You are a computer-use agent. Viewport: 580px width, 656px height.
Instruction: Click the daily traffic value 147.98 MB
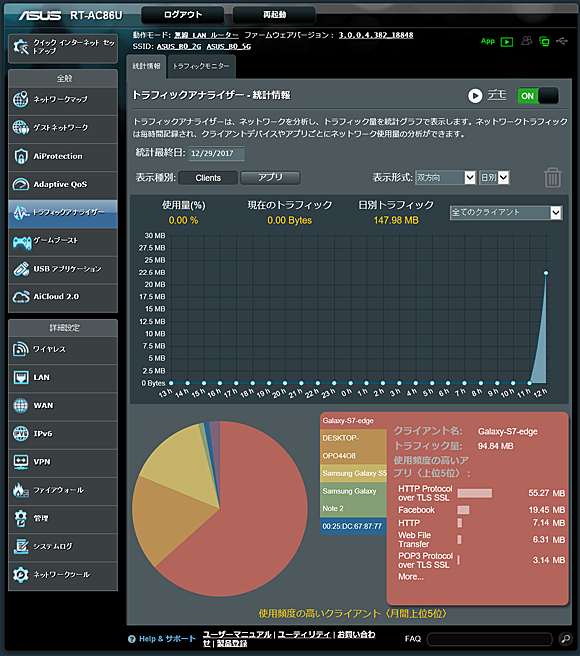(396, 220)
